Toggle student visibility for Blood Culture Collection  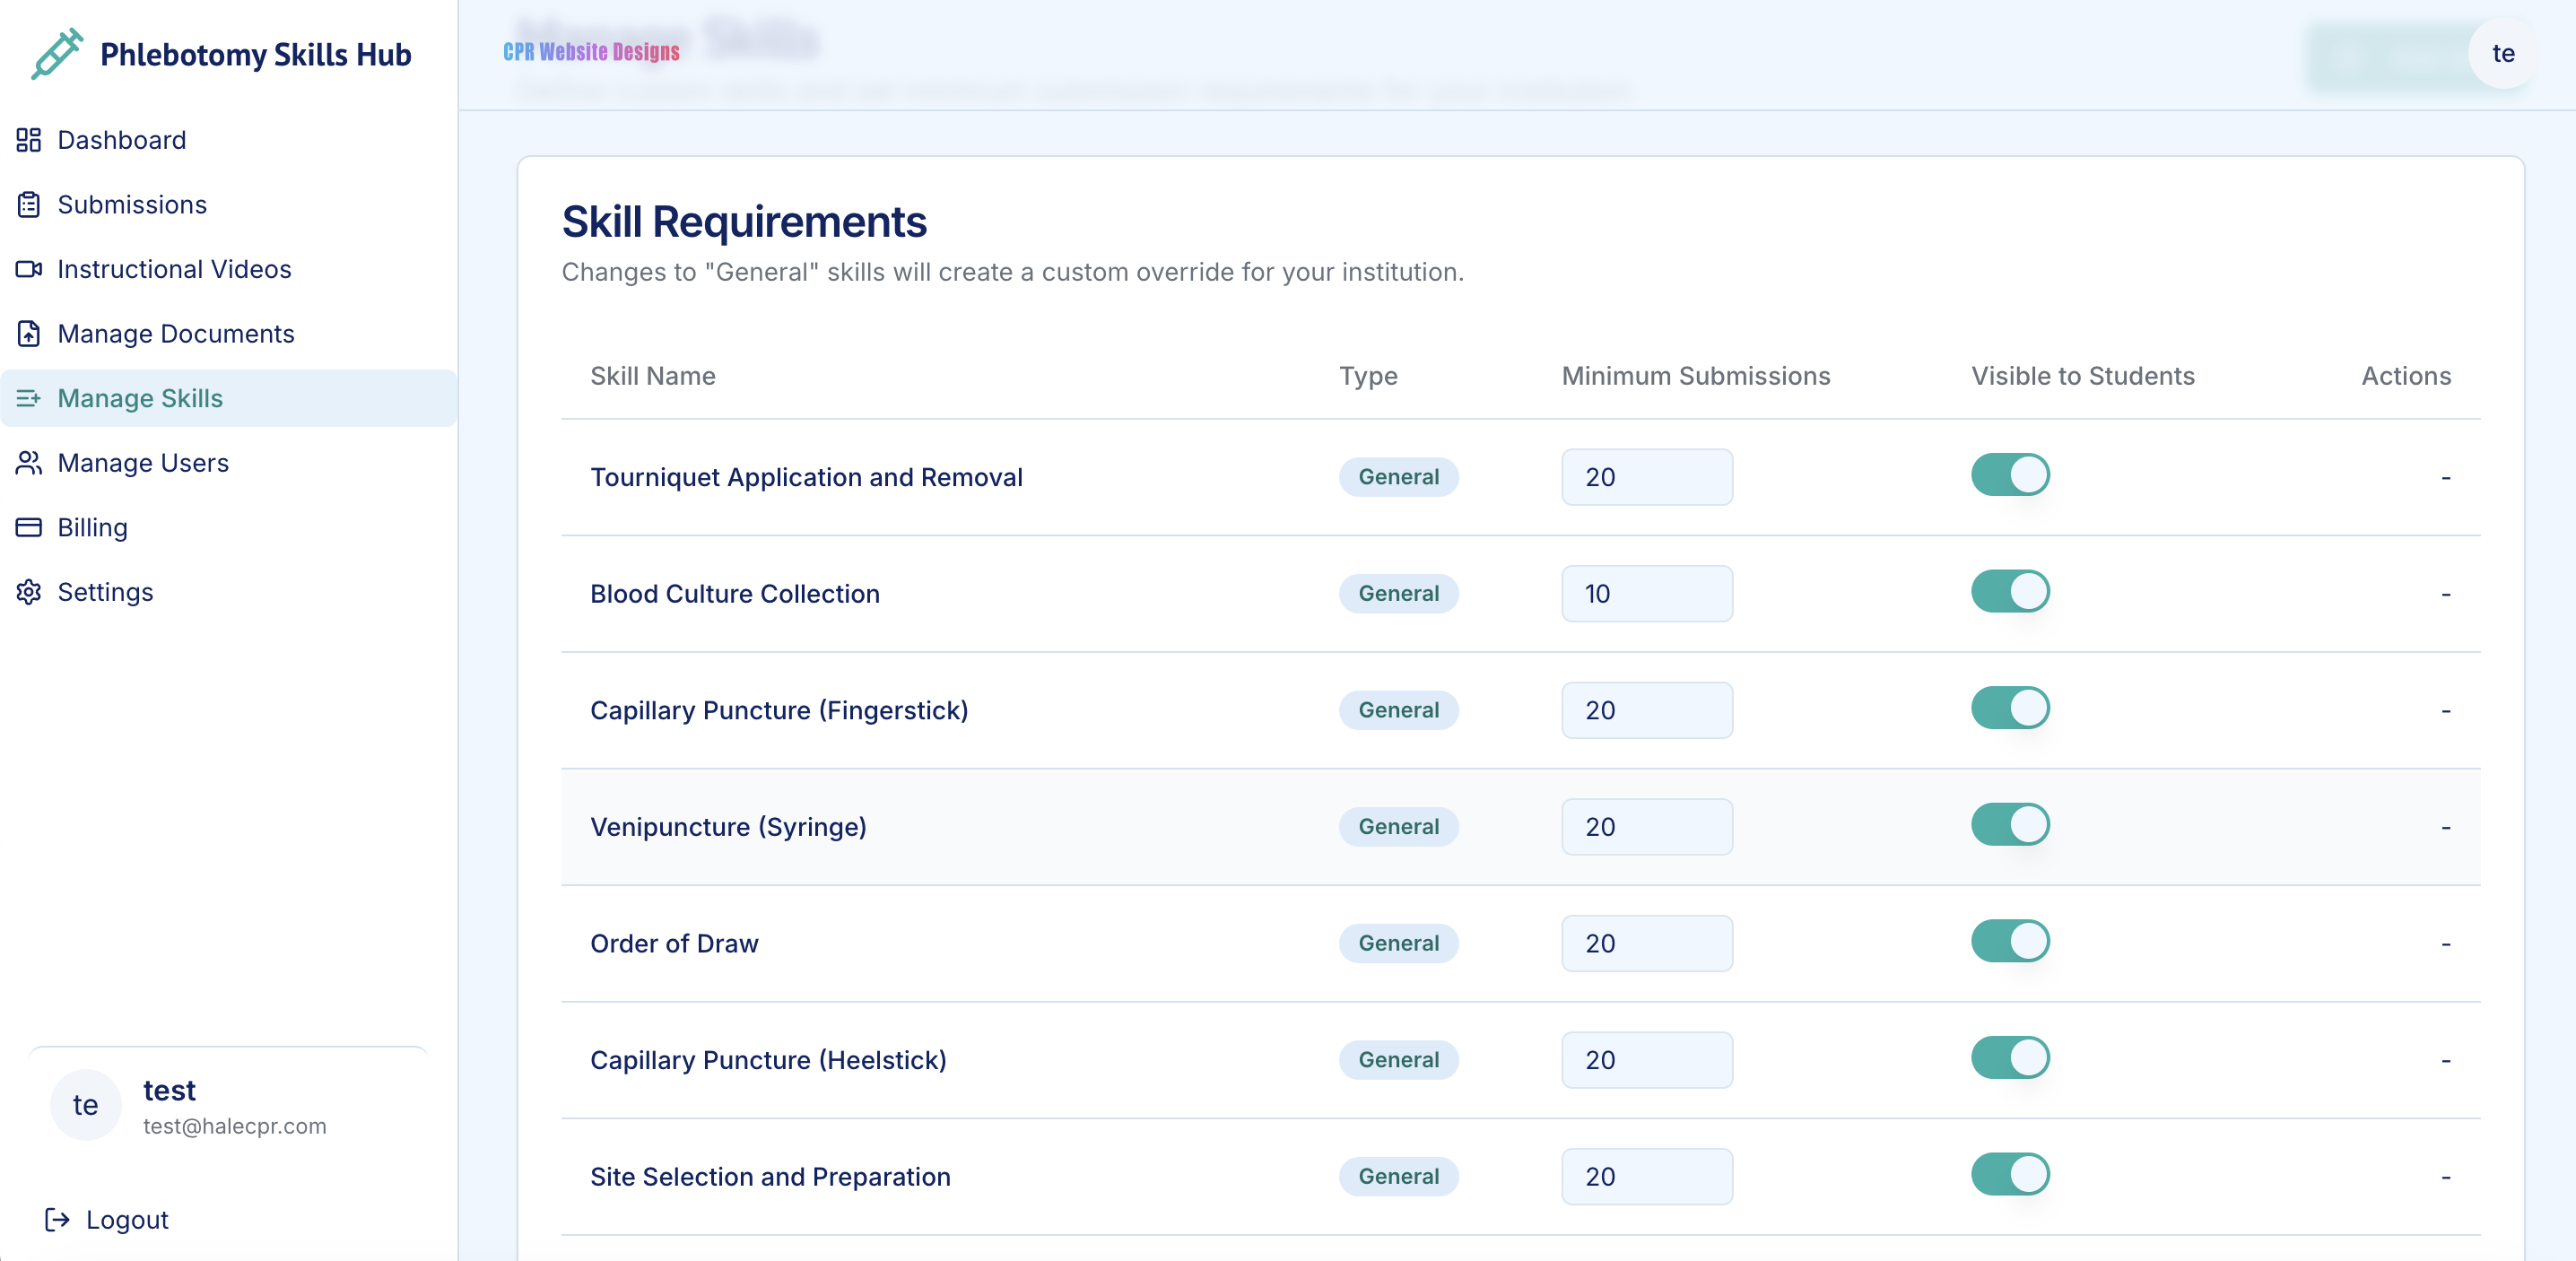(x=2010, y=591)
